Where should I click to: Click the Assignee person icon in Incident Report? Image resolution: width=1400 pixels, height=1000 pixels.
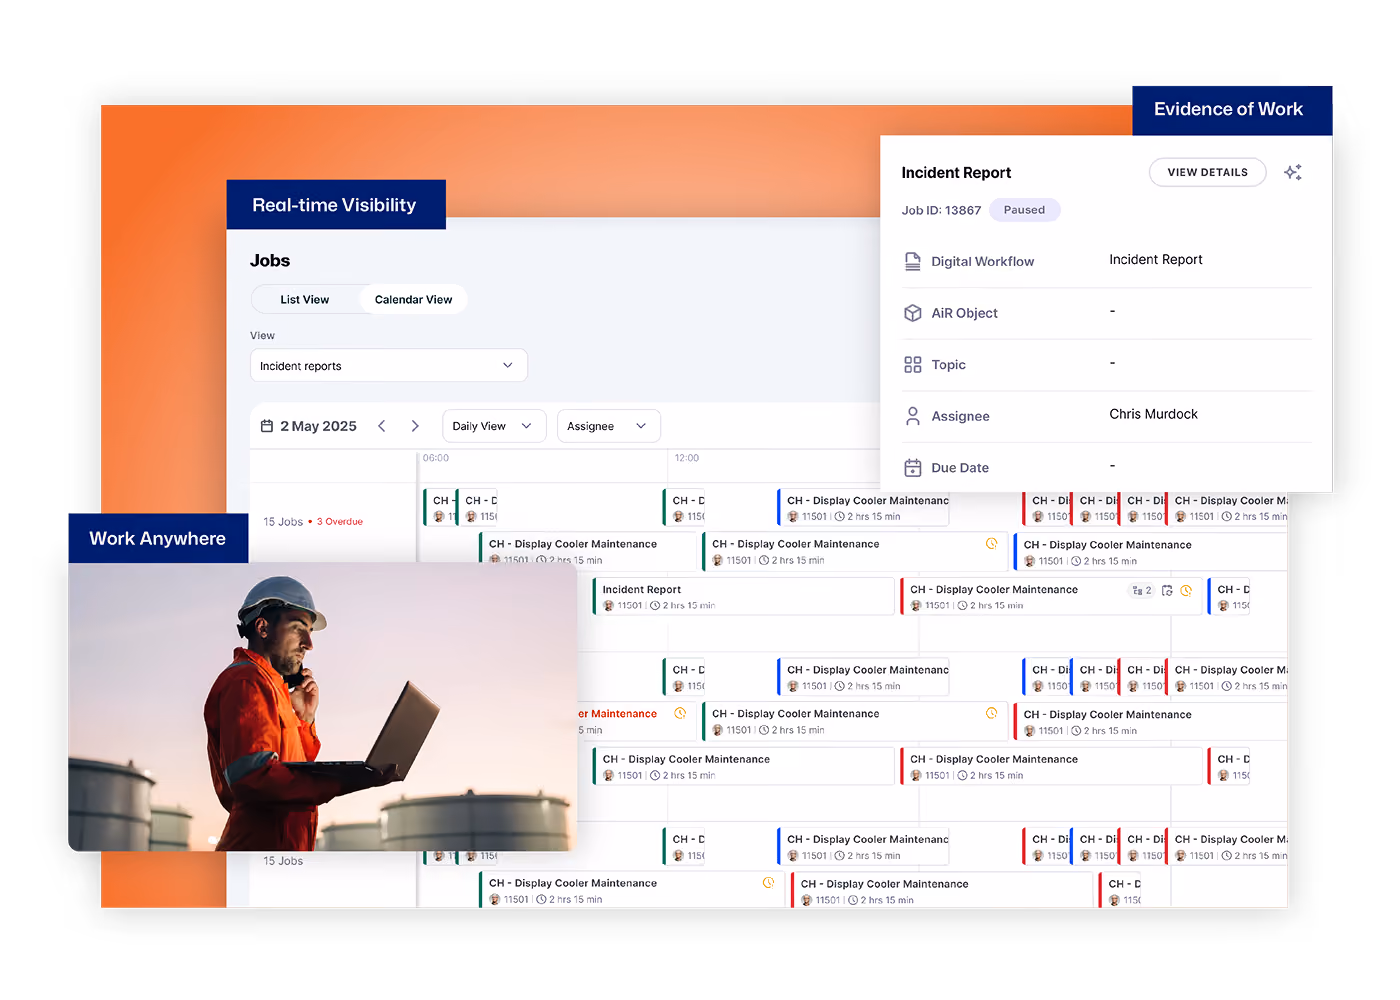[912, 416]
